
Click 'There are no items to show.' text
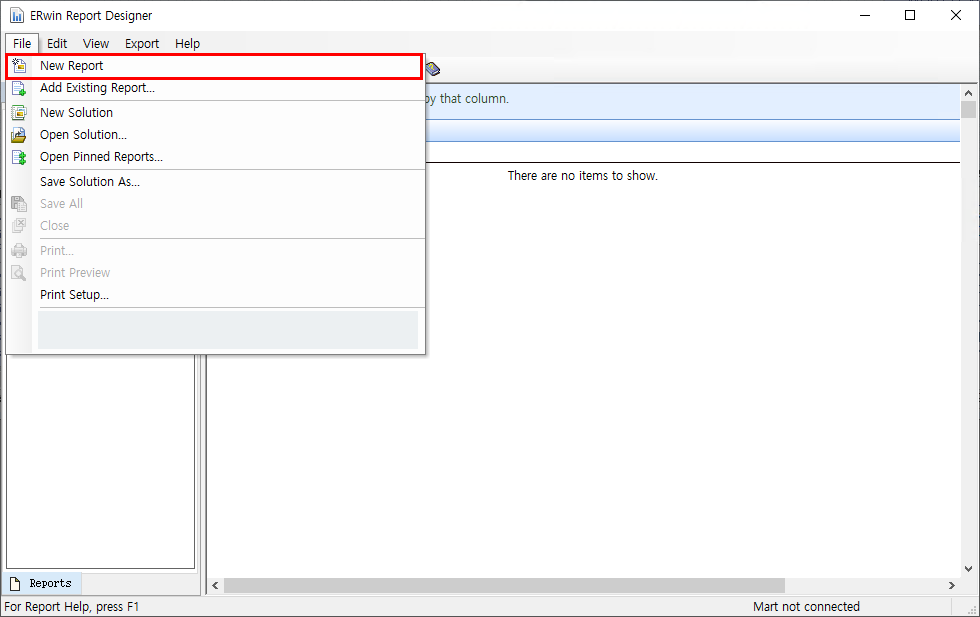tap(582, 176)
